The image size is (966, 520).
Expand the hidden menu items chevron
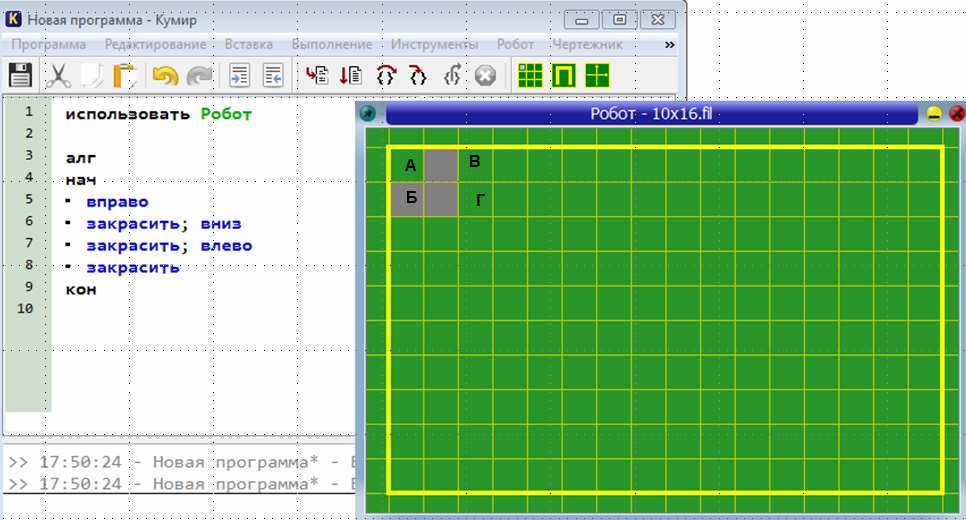pos(670,45)
